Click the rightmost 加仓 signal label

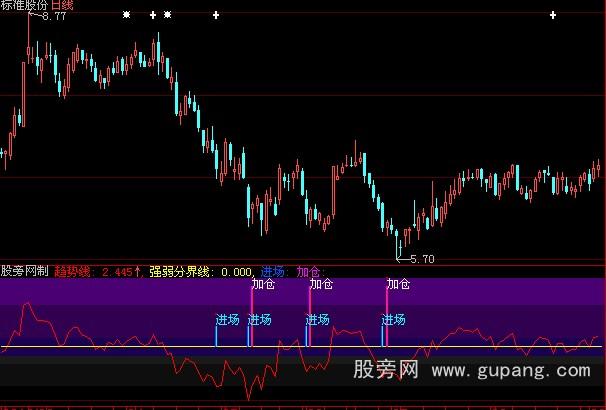tap(398, 284)
